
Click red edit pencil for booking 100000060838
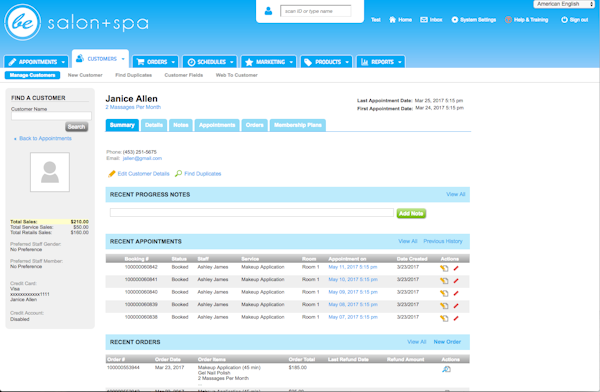point(456,318)
